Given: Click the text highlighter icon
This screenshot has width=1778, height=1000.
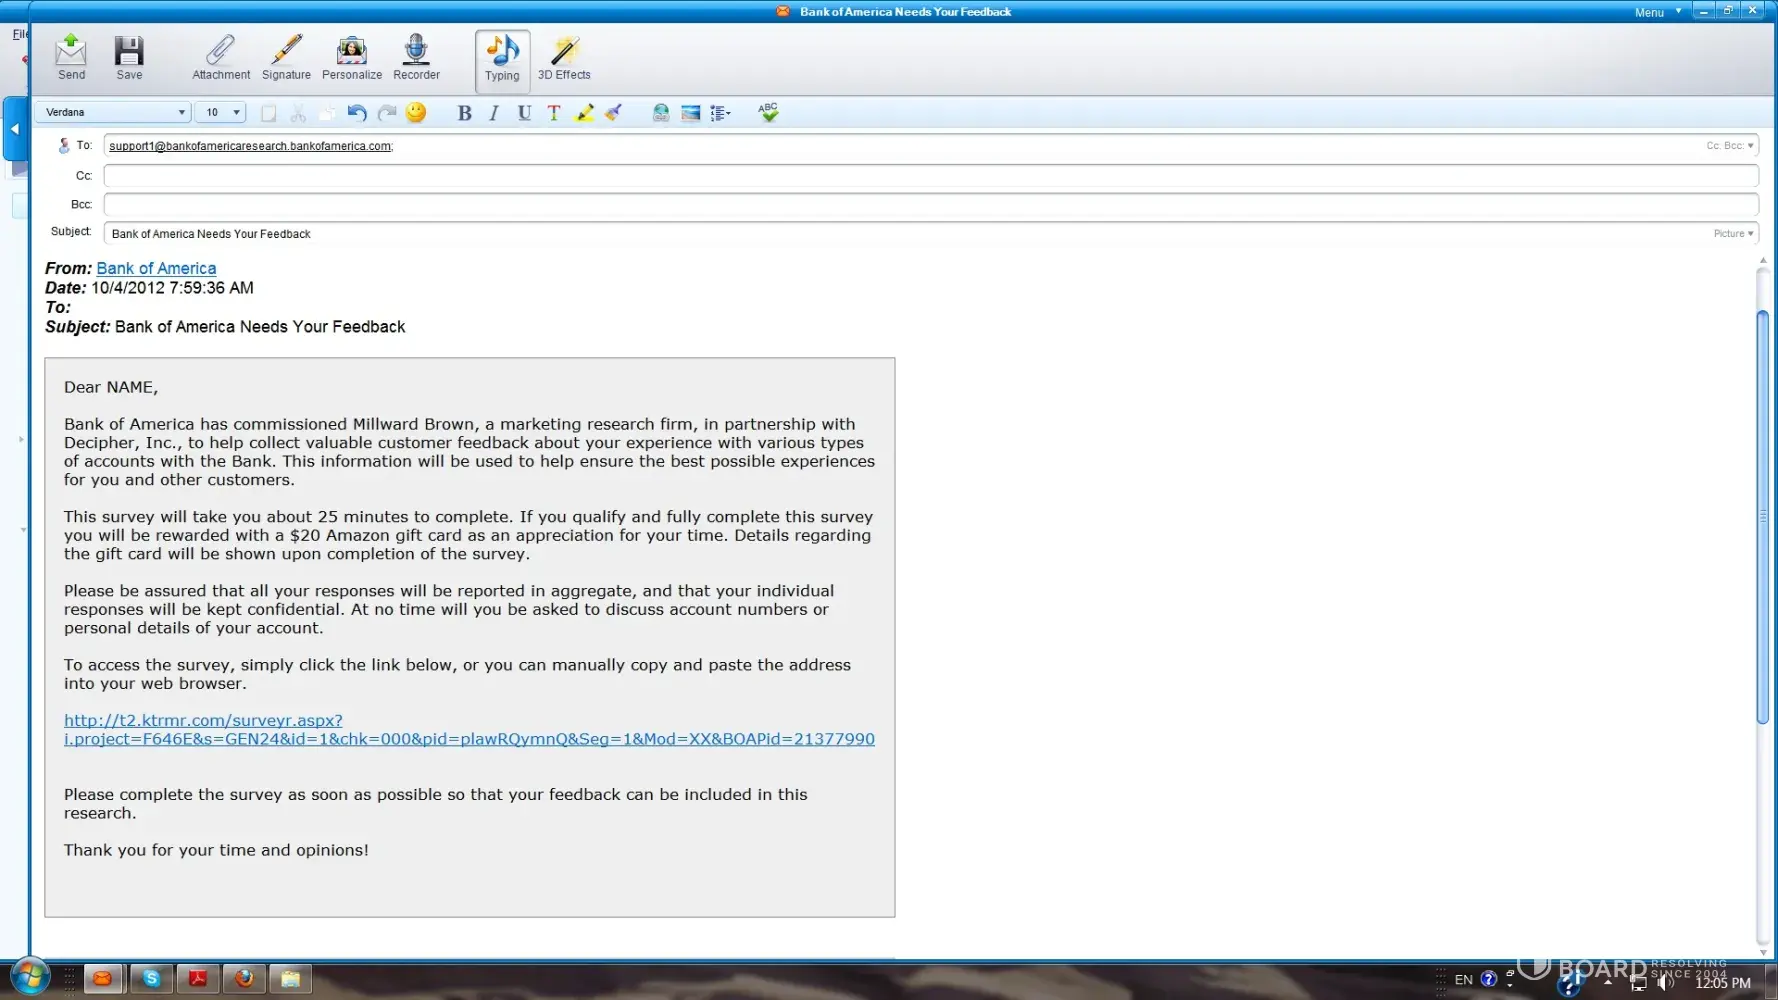Looking at the screenshot, I should click(584, 113).
